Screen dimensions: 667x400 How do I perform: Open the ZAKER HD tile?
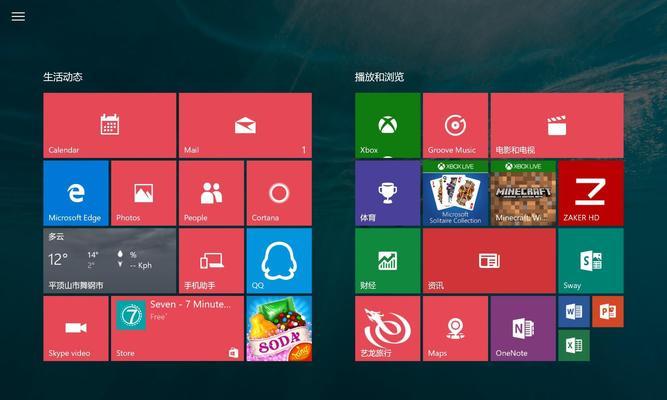coord(591,193)
